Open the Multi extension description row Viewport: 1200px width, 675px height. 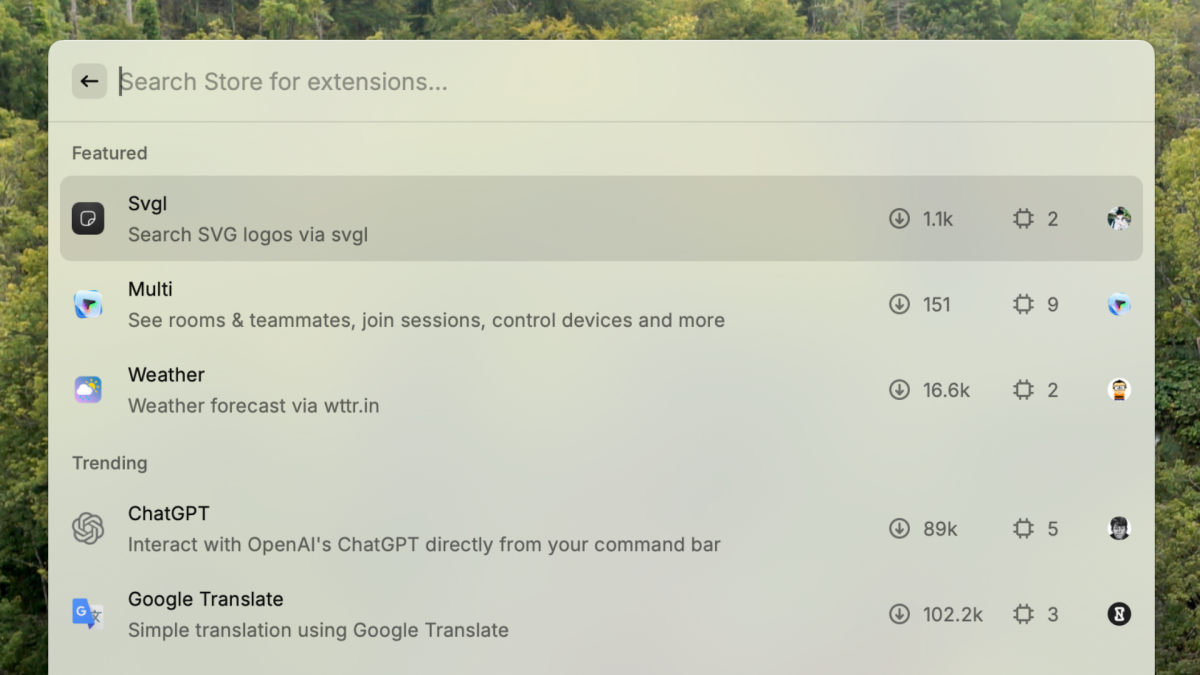(x=426, y=320)
